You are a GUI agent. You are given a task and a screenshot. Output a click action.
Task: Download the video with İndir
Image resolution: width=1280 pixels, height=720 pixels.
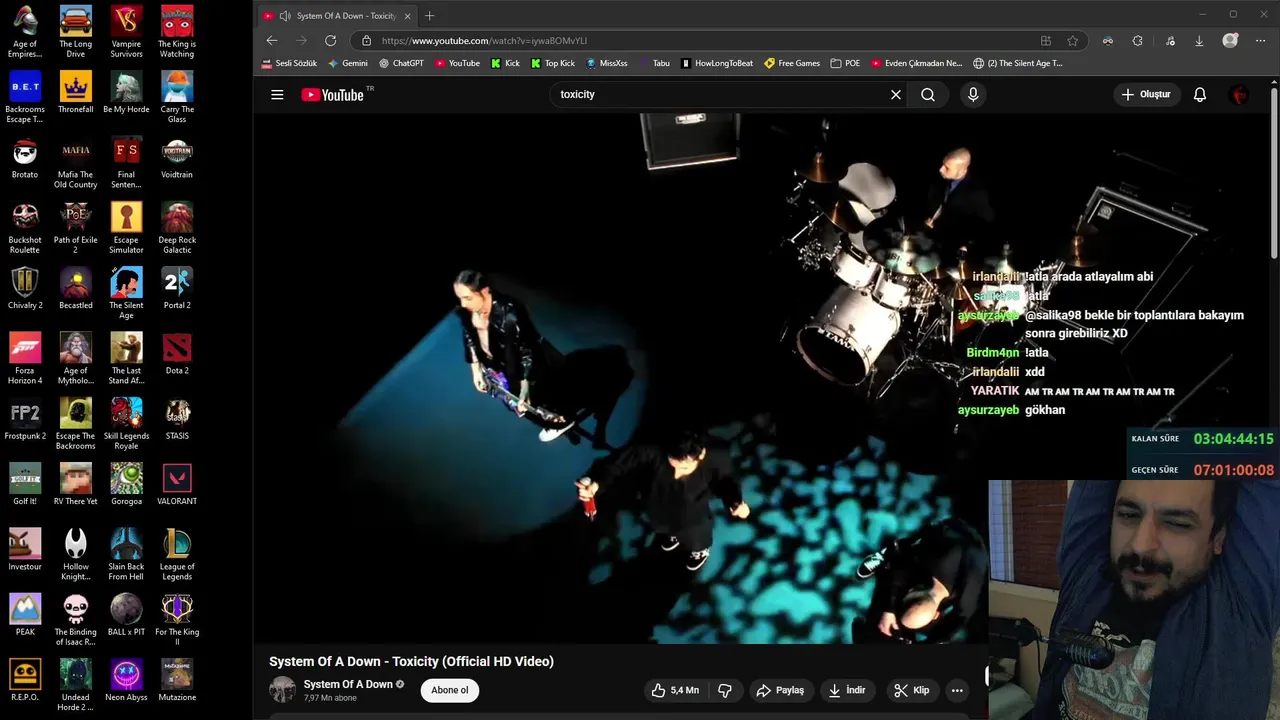(x=847, y=690)
